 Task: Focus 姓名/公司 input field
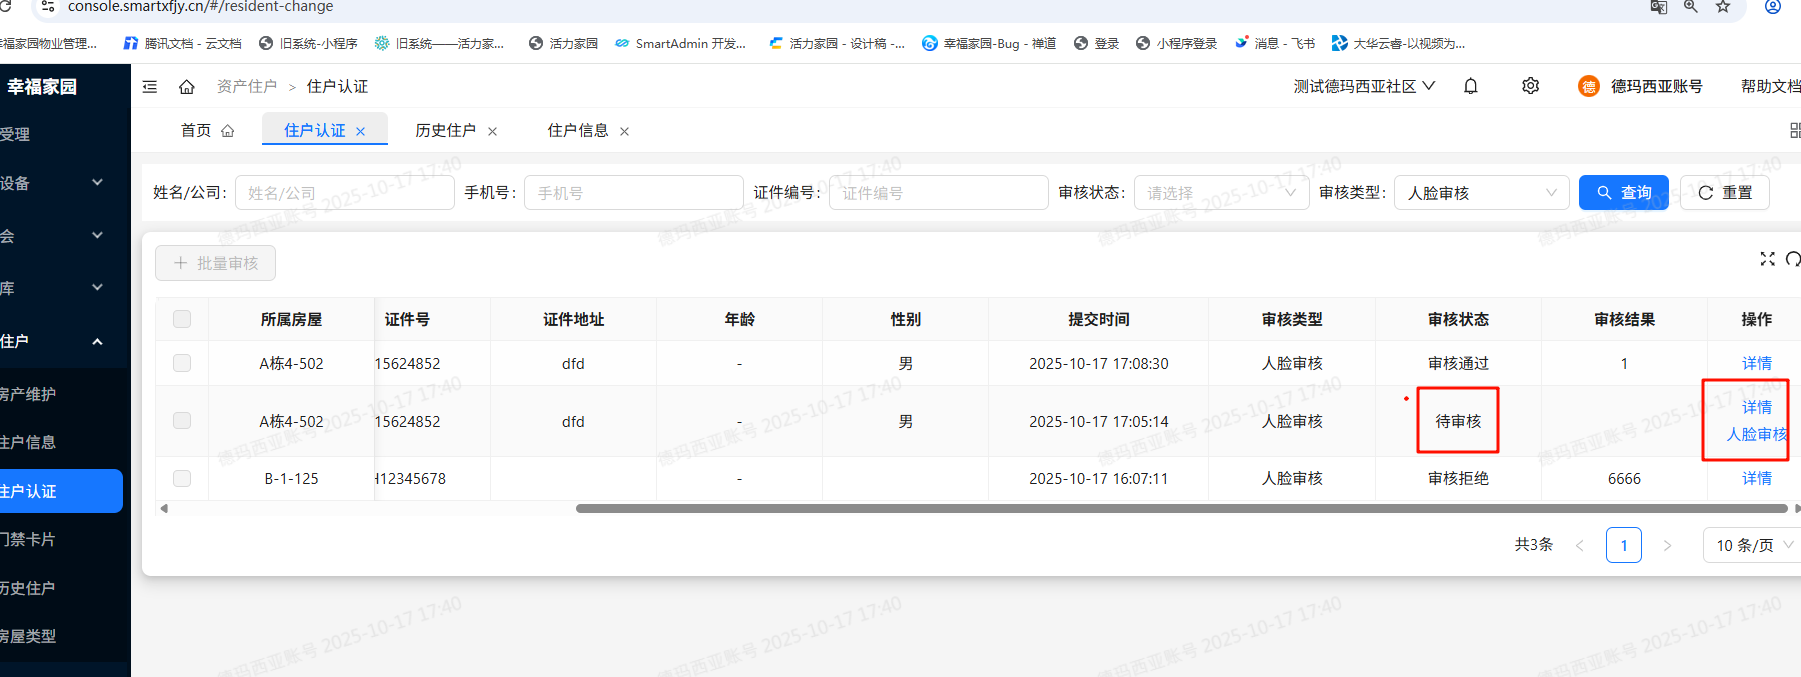tap(345, 192)
